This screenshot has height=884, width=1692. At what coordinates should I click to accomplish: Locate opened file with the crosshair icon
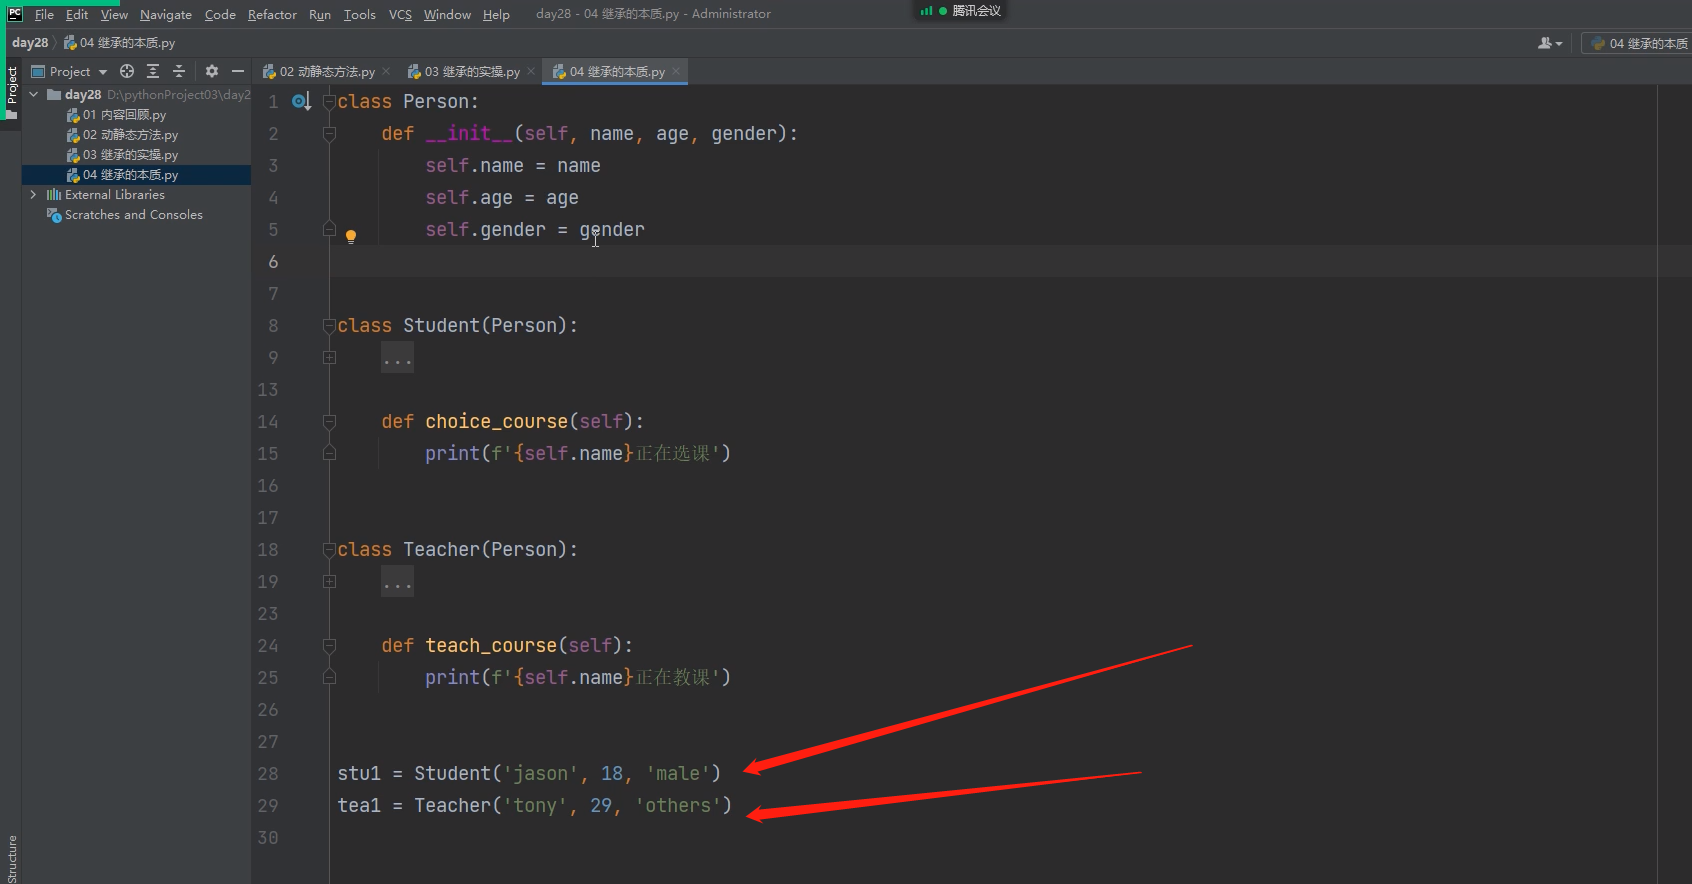coord(127,71)
